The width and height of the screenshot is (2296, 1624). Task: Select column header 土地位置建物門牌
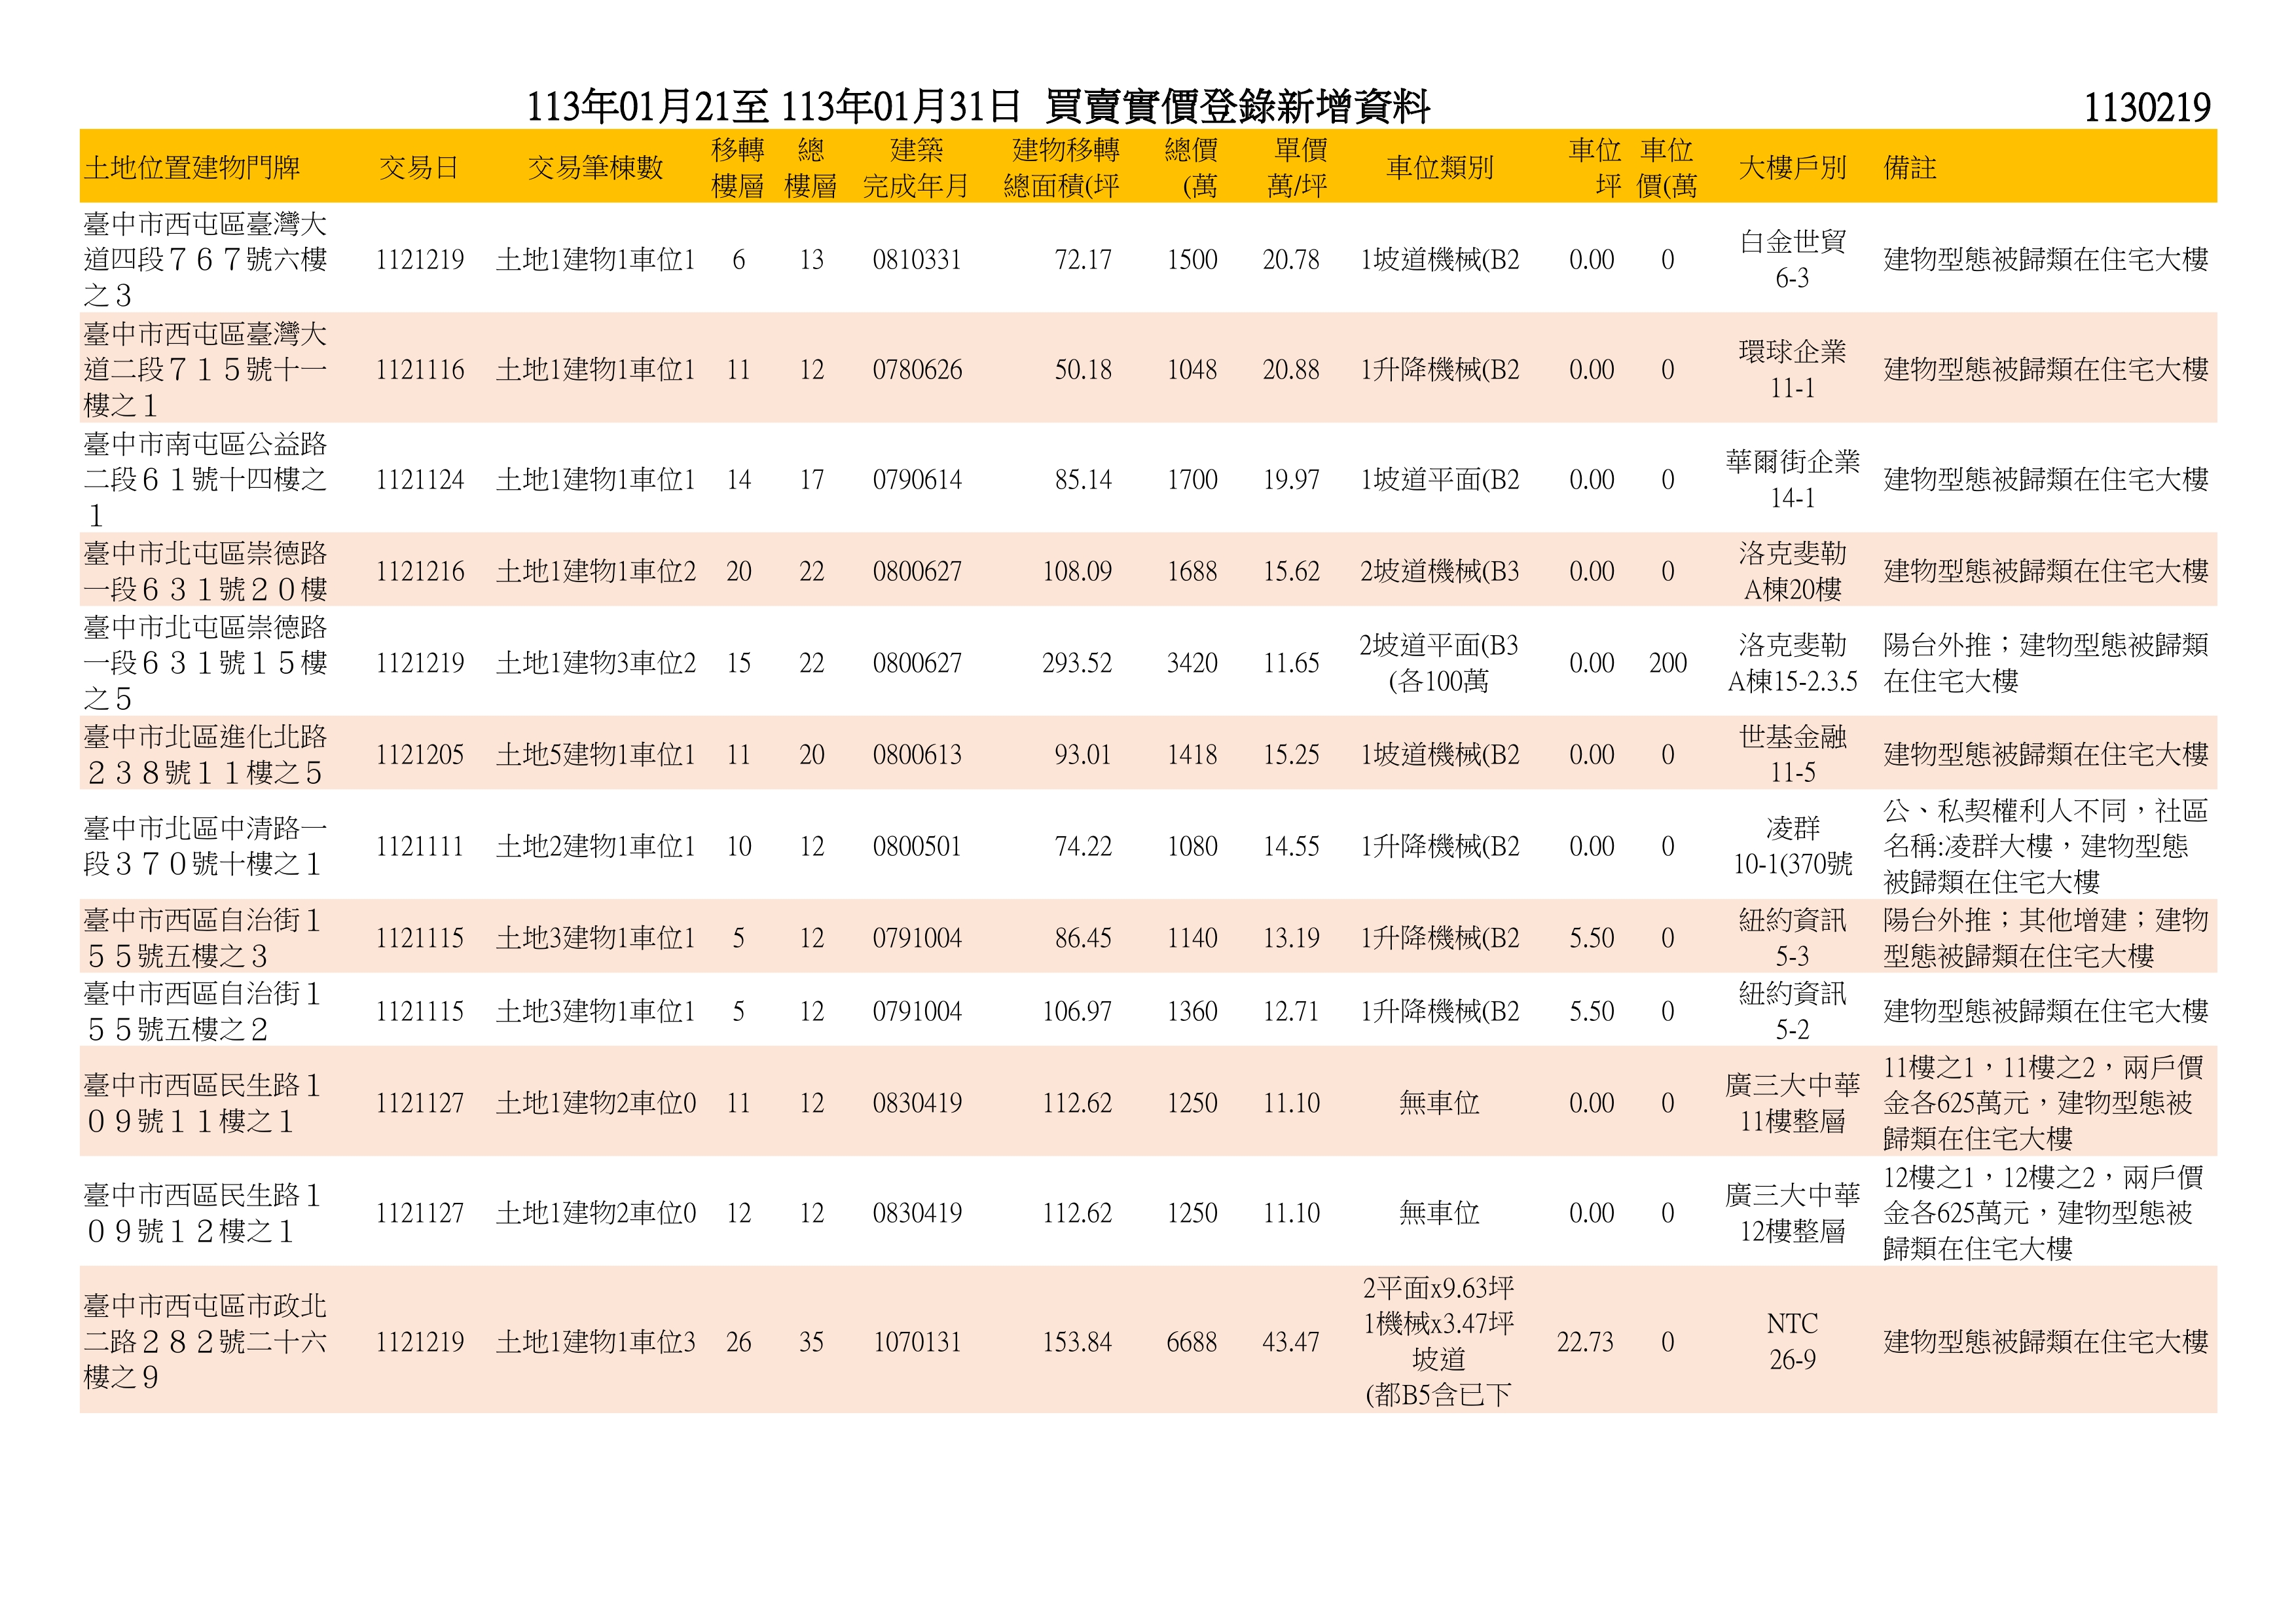tap(192, 167)
